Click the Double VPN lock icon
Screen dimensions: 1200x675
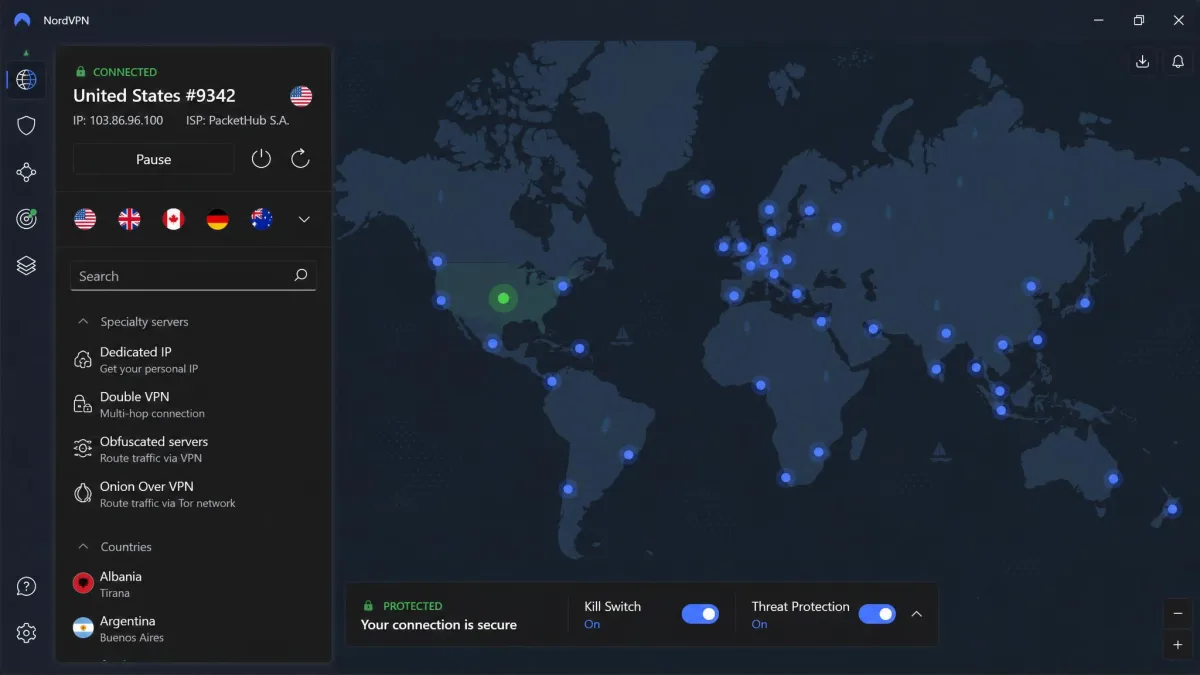(83, 404)
